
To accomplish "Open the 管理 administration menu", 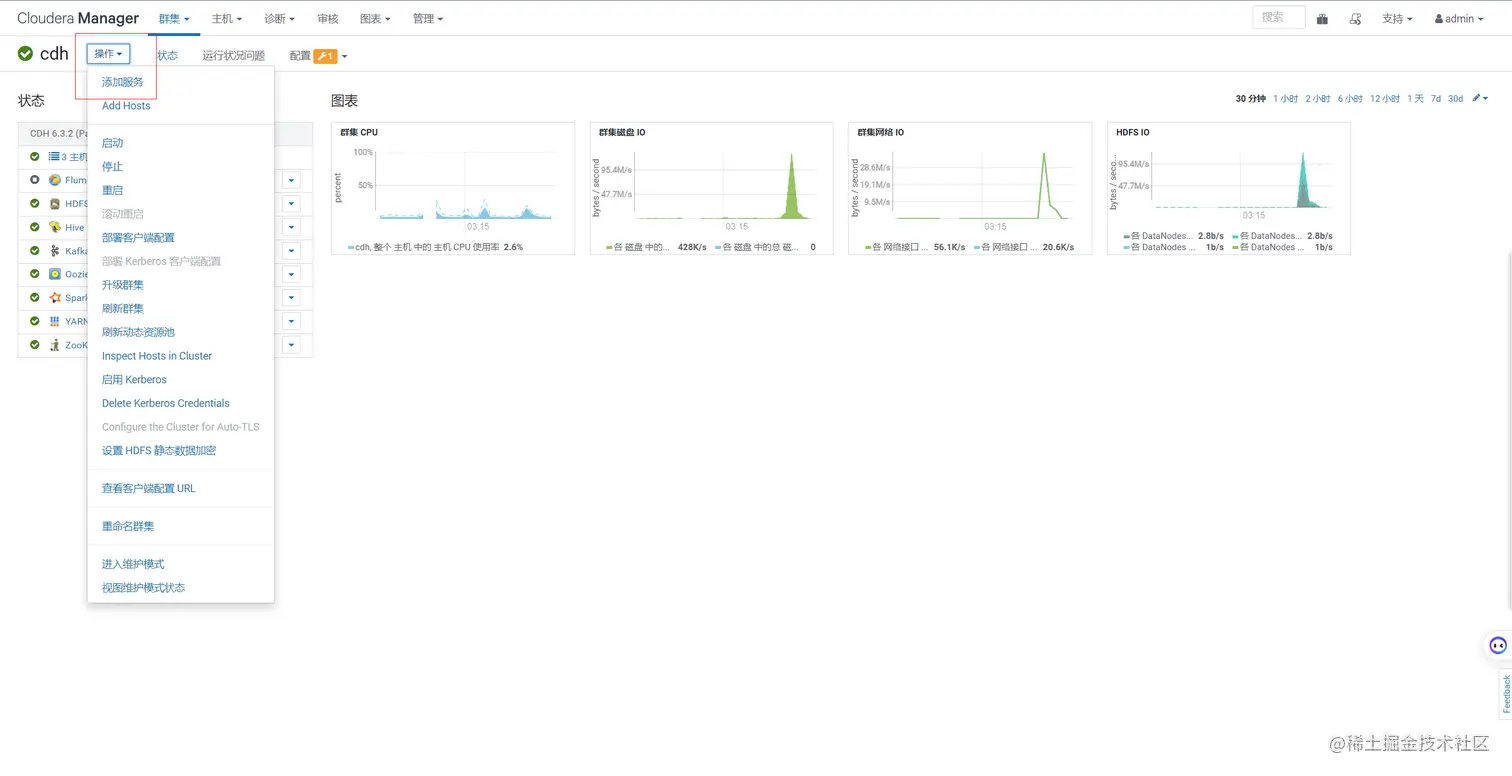I will click(428, 18).
